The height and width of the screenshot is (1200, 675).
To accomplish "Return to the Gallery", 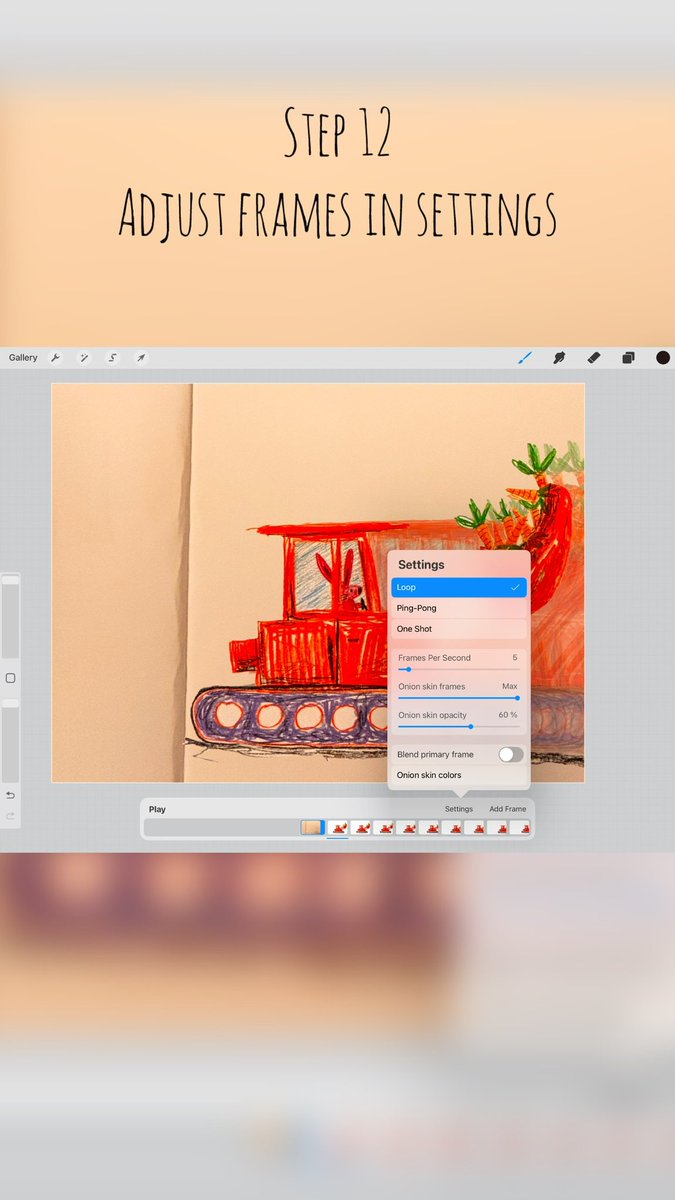I will pos(23,358).
